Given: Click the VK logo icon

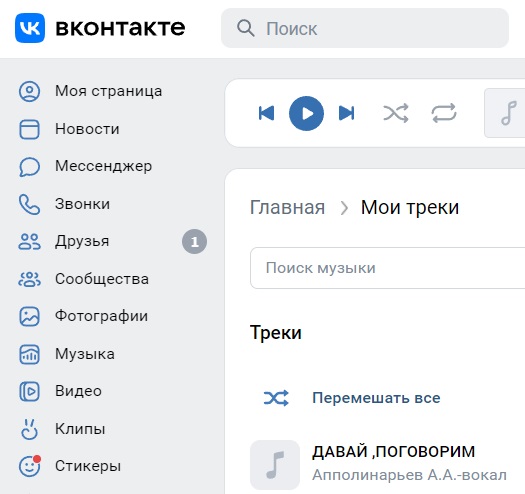Looking at the screenshot, I should click(30, 28).
